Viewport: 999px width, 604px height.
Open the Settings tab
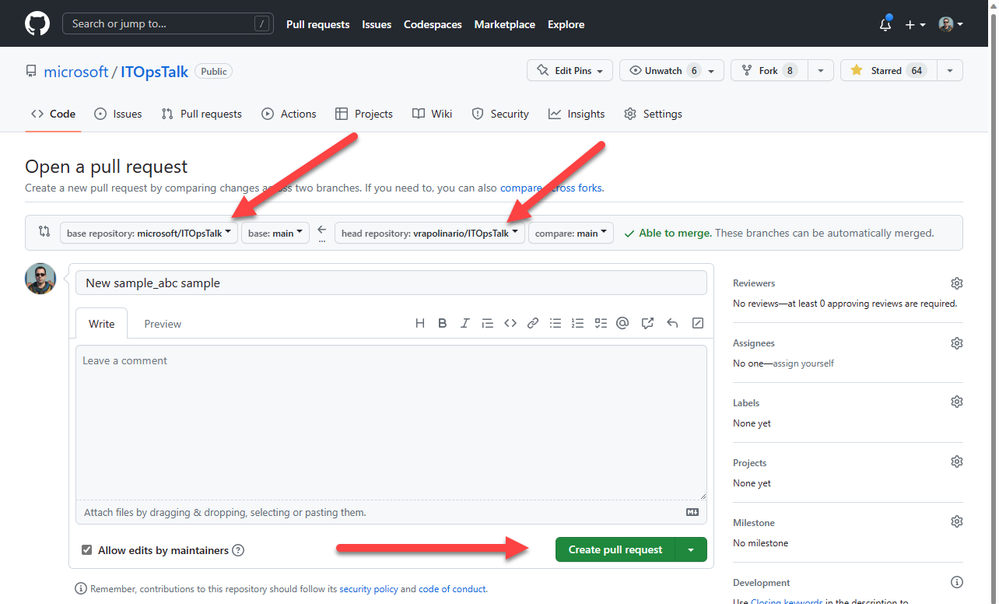(653, 114)
